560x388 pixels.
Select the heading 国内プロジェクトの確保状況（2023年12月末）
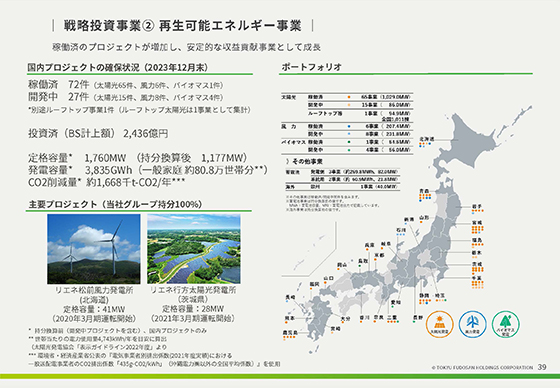click(118, 68)
